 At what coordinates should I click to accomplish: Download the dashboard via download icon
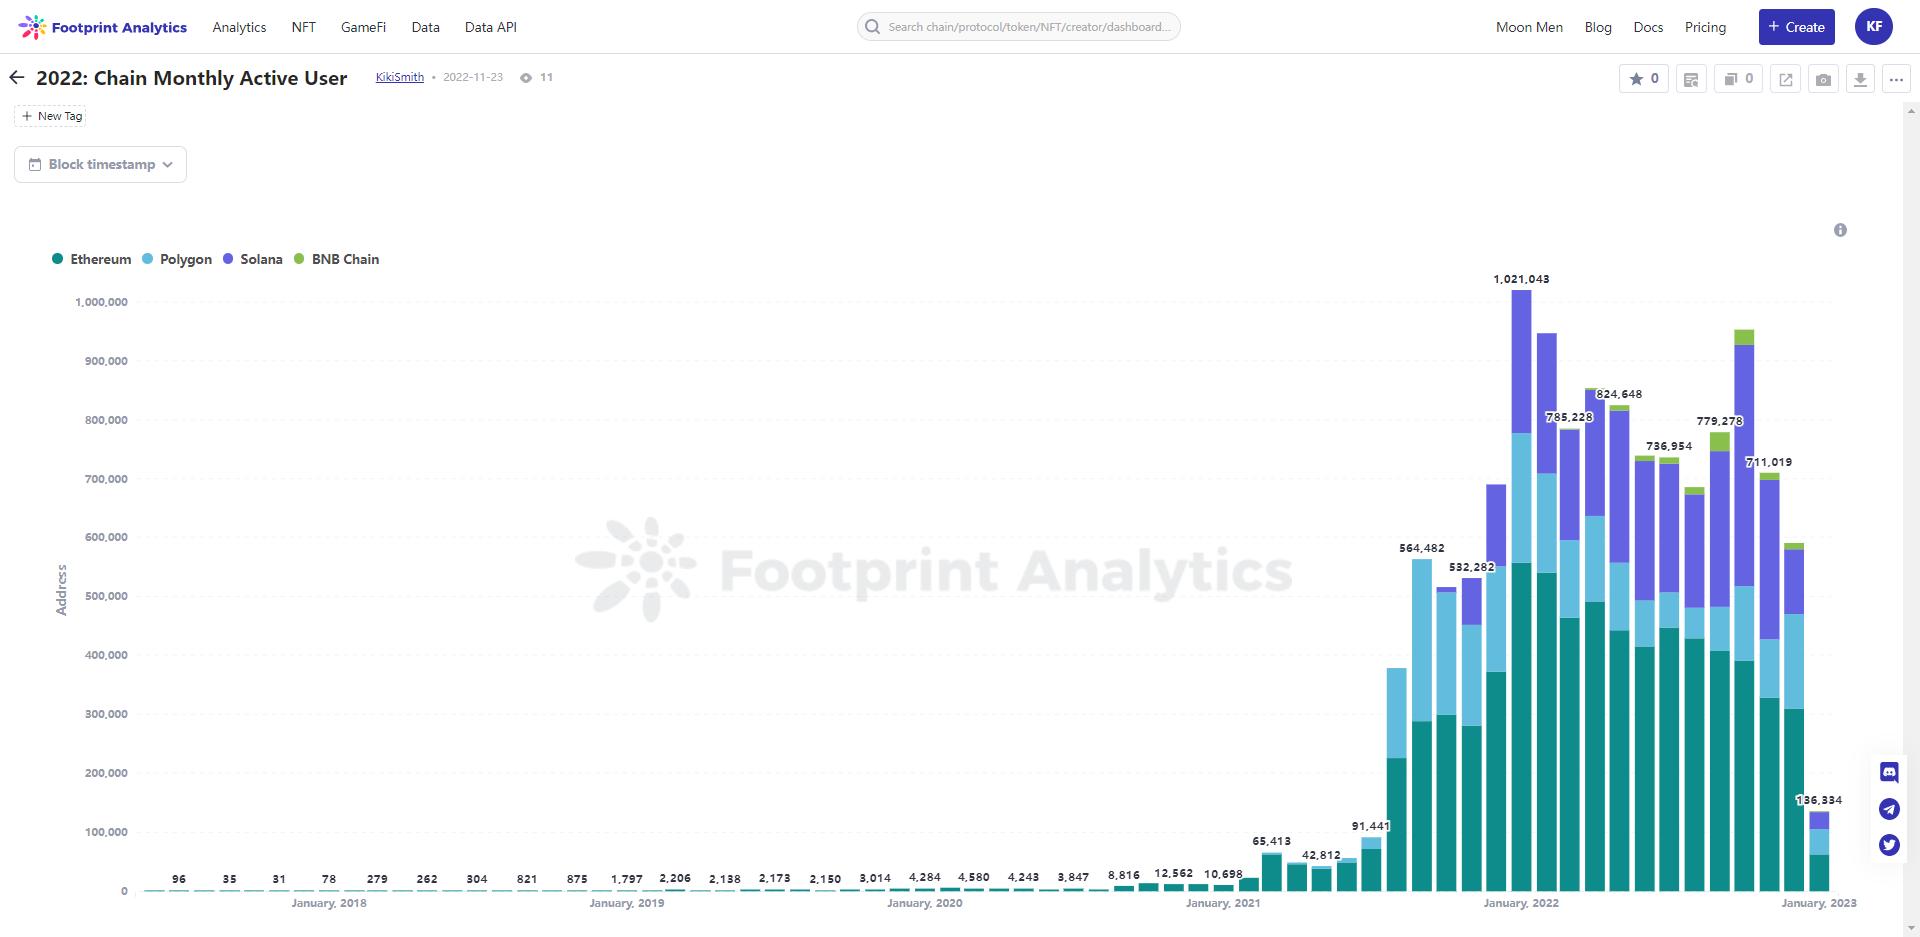(1860, 79)
